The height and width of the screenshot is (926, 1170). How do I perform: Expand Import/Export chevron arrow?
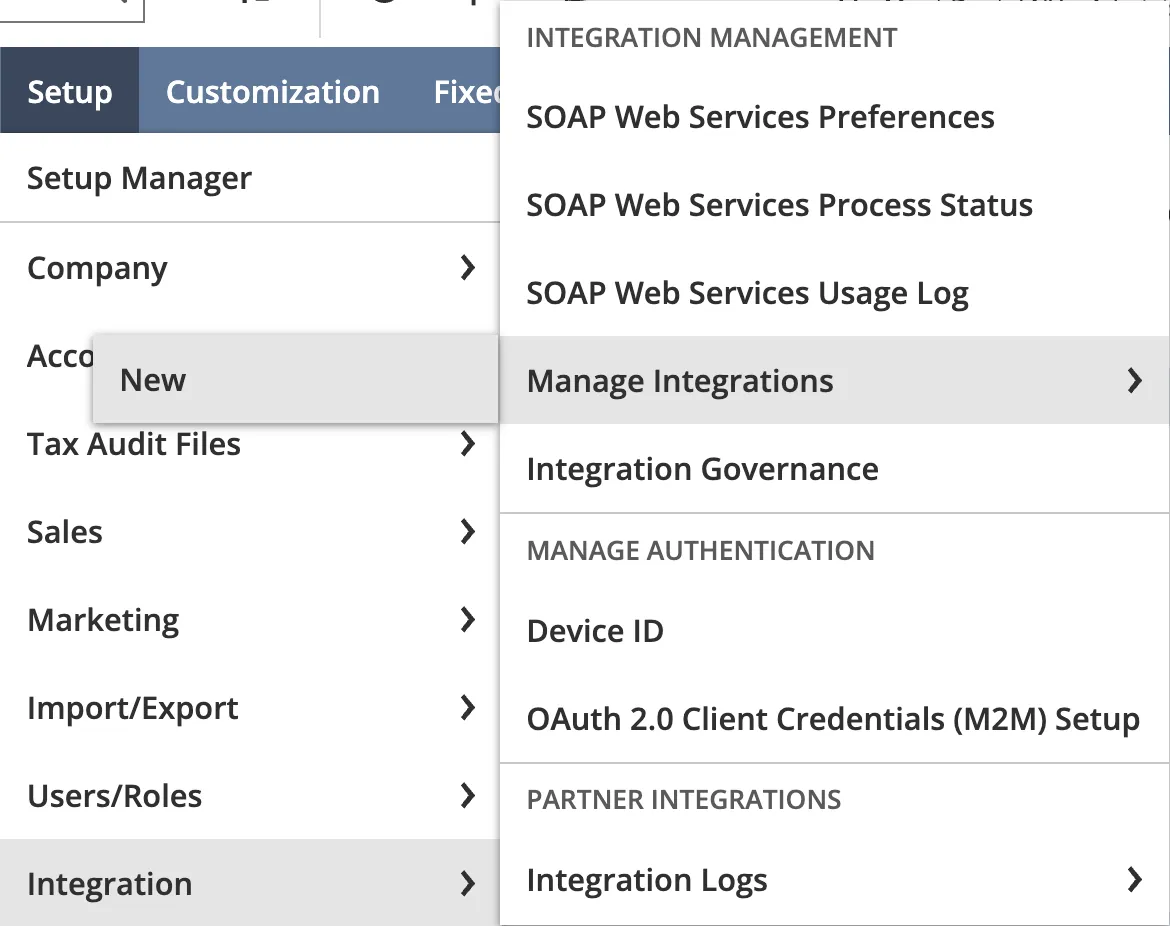click(468, 708)
